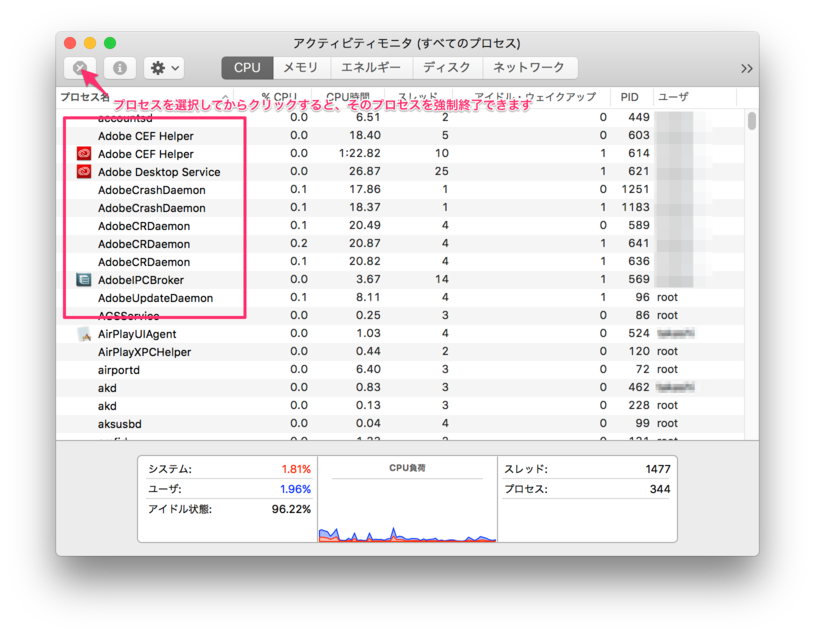
Task: Select the AirPlayXPCHelper process
Action: tap(400, 352)
